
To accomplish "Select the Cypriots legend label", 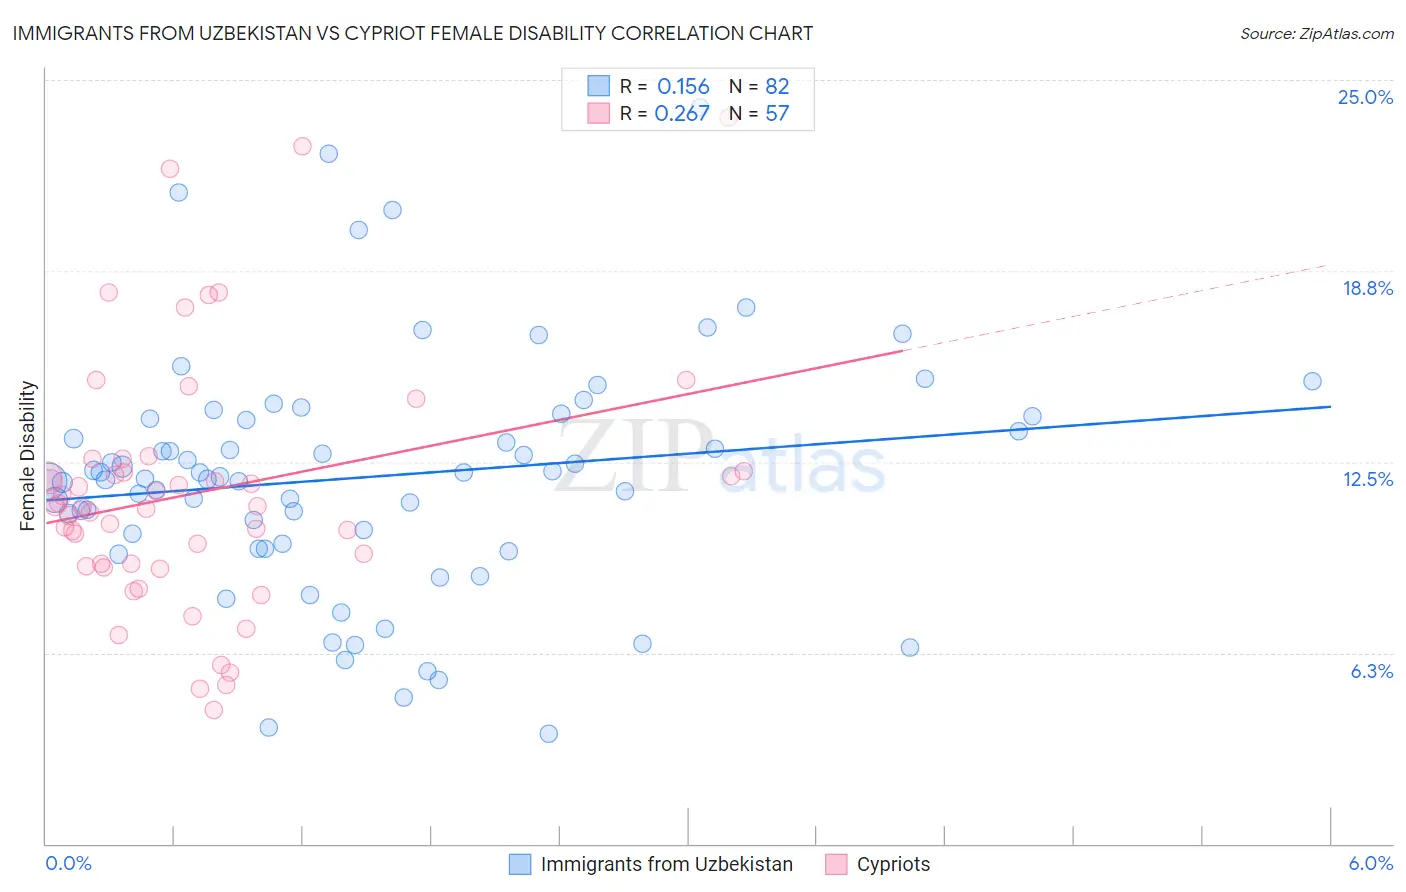I will click(893, 864).
